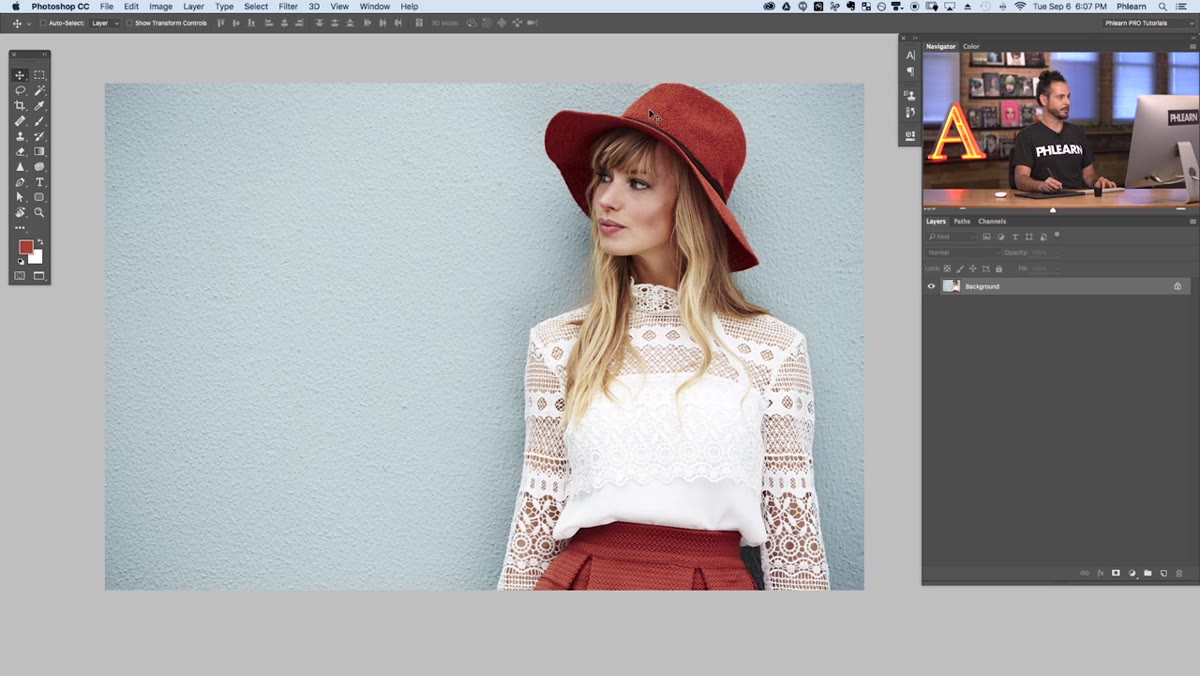Select the Type tool in the toolbox
1200x676 pixels.
(39, 182)
